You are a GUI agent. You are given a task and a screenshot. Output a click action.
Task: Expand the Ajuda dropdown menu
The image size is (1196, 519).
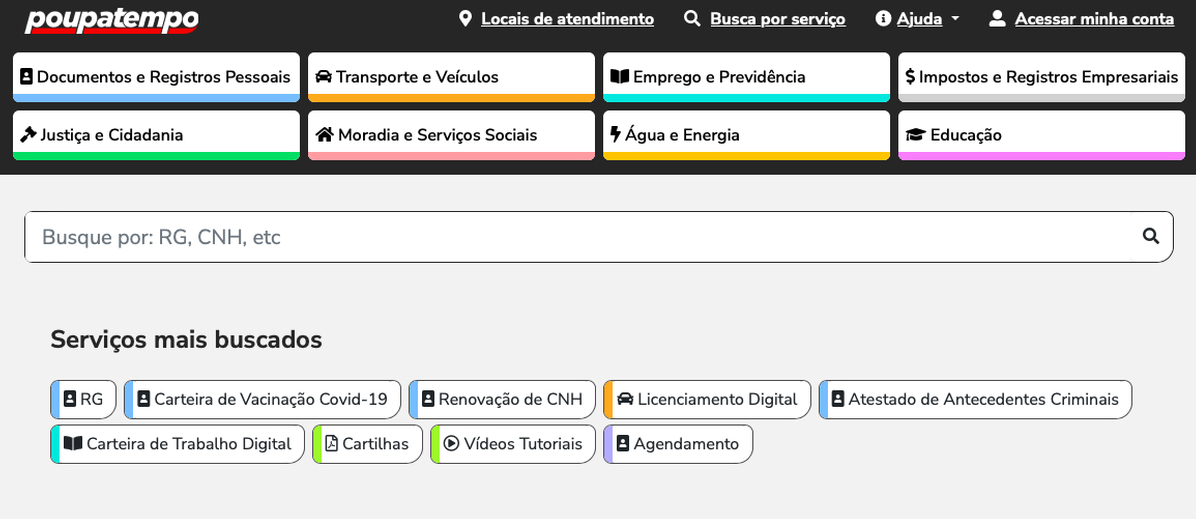click(918, 19)
